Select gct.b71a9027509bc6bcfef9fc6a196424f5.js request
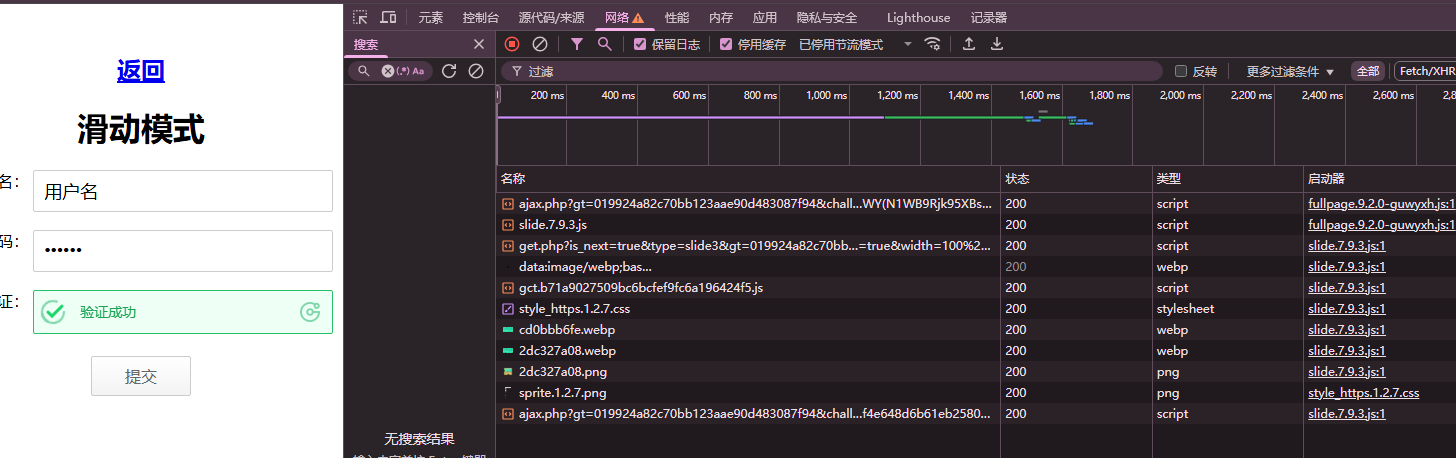This screenshot has width=1456, height=458. point(976,287)
